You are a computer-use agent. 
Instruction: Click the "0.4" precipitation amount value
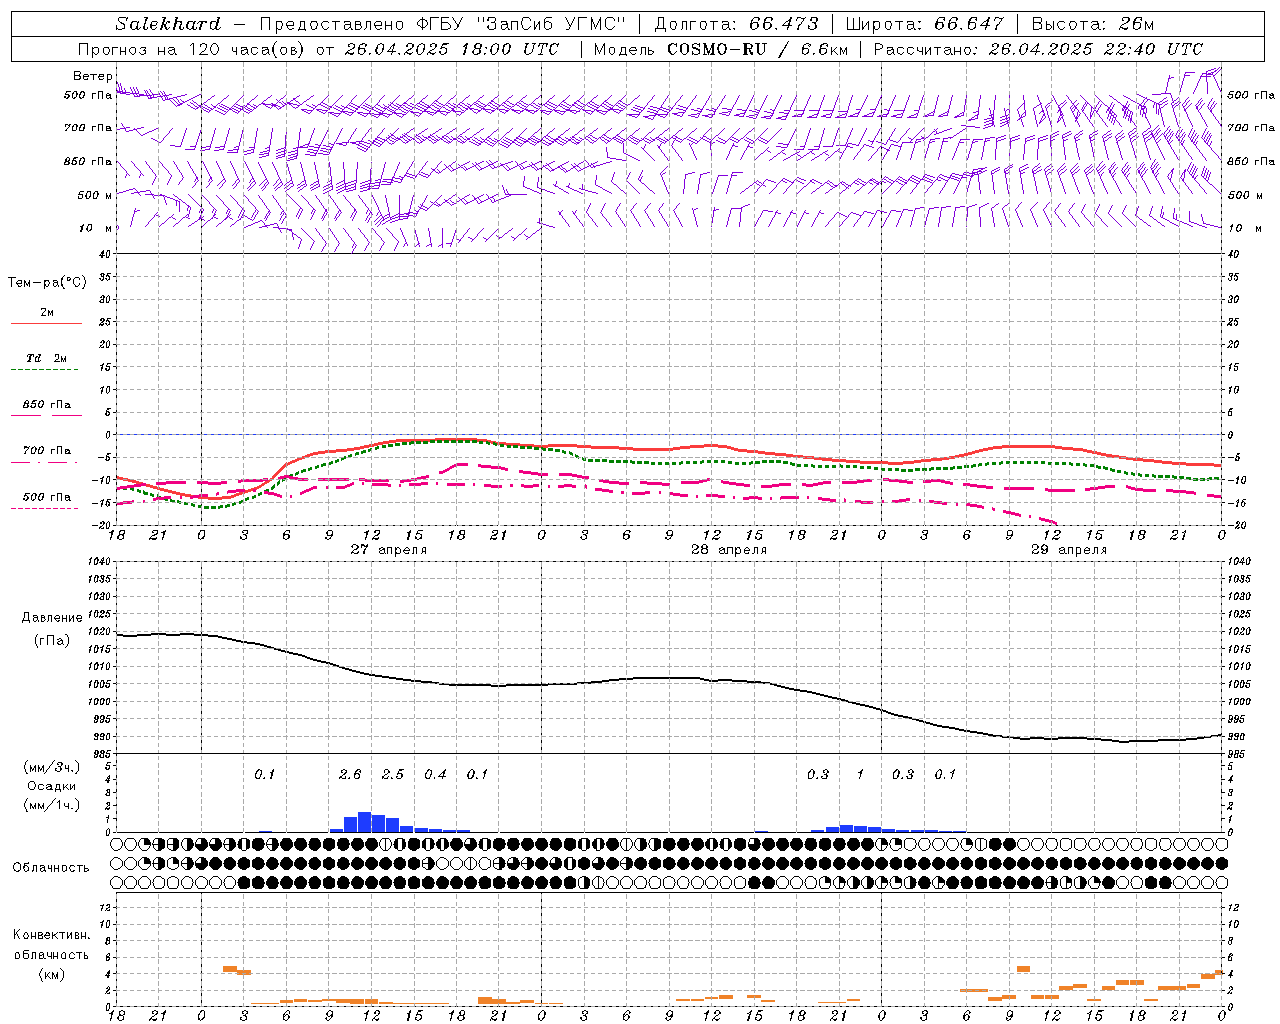point(435,774)
